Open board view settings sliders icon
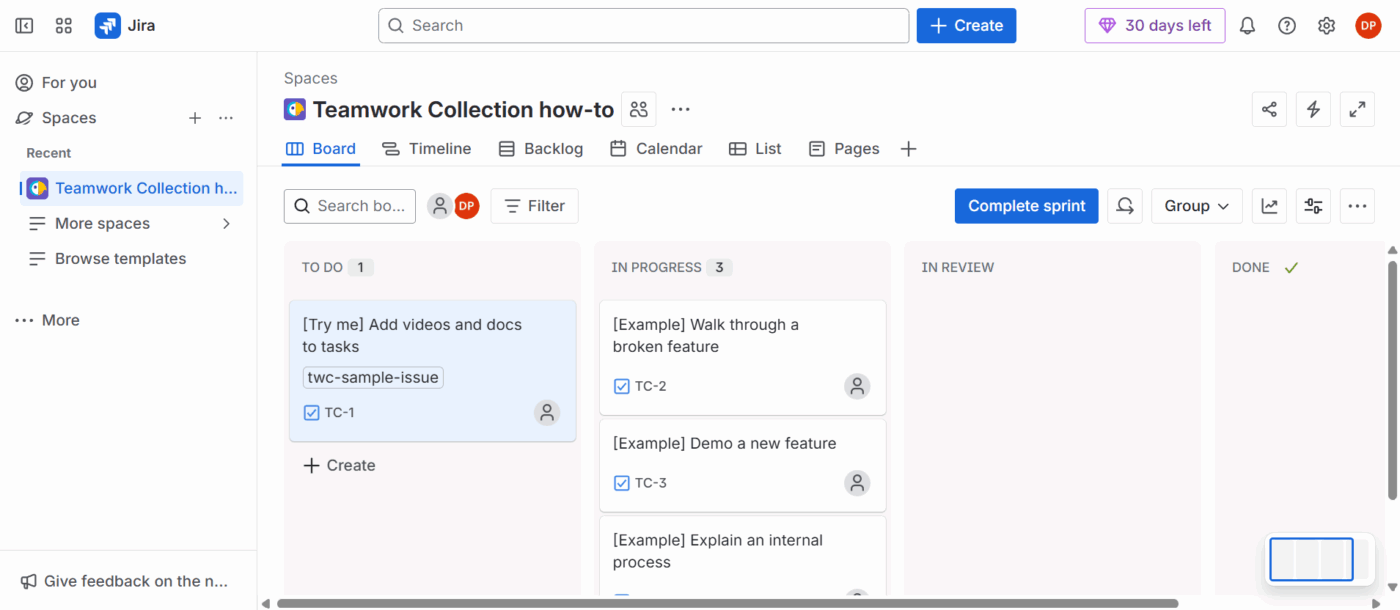Screen dimensions: 1400x610 pos(1313,206)
